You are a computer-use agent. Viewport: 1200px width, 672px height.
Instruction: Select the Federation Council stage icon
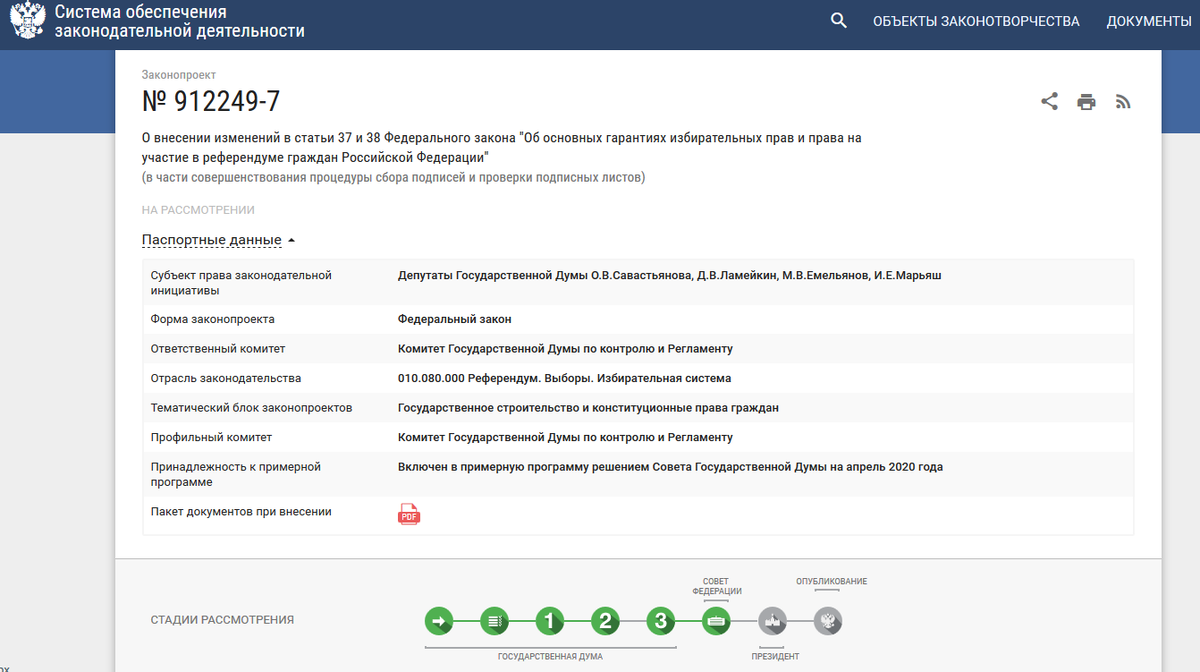pos(716,621)
